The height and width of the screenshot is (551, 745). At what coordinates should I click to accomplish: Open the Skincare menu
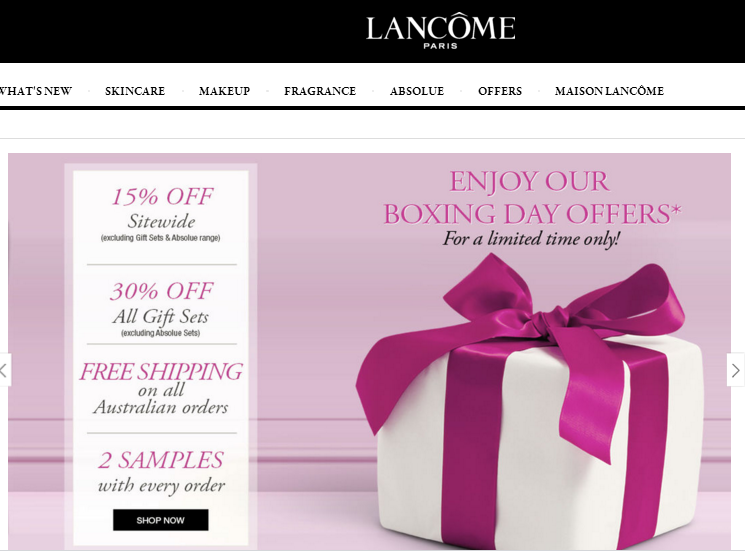[135, 91]
